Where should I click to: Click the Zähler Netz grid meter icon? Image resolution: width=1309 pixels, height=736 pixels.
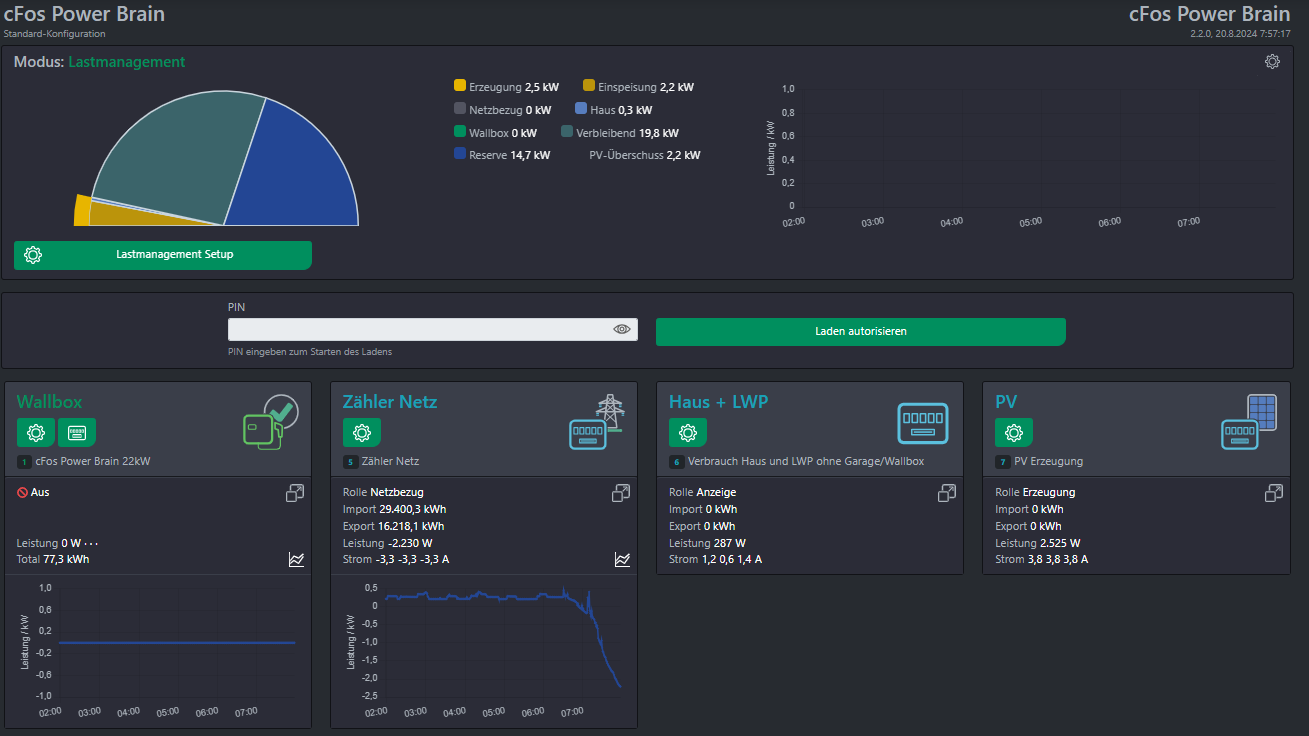click(597, 422)
